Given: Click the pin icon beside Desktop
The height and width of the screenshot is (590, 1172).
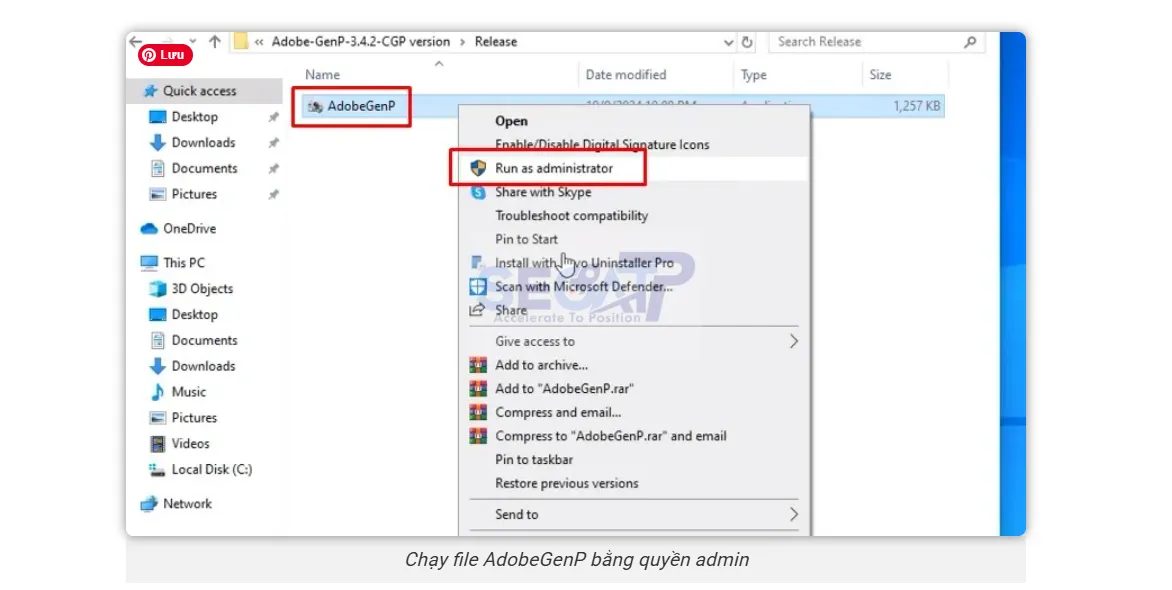Looking at the screenshot, I should pos(274,117).
